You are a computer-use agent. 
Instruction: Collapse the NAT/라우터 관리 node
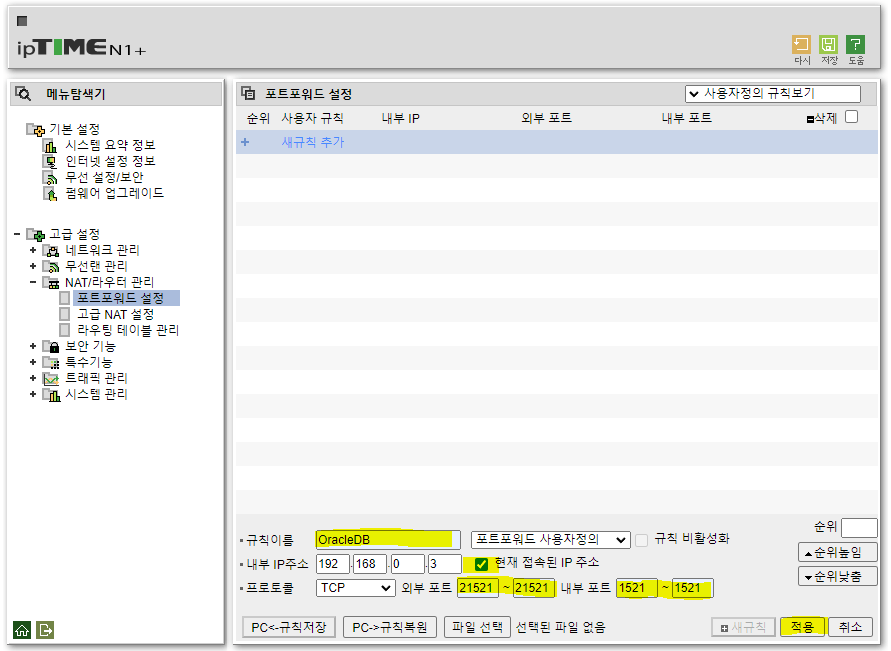tap(33, 282)
